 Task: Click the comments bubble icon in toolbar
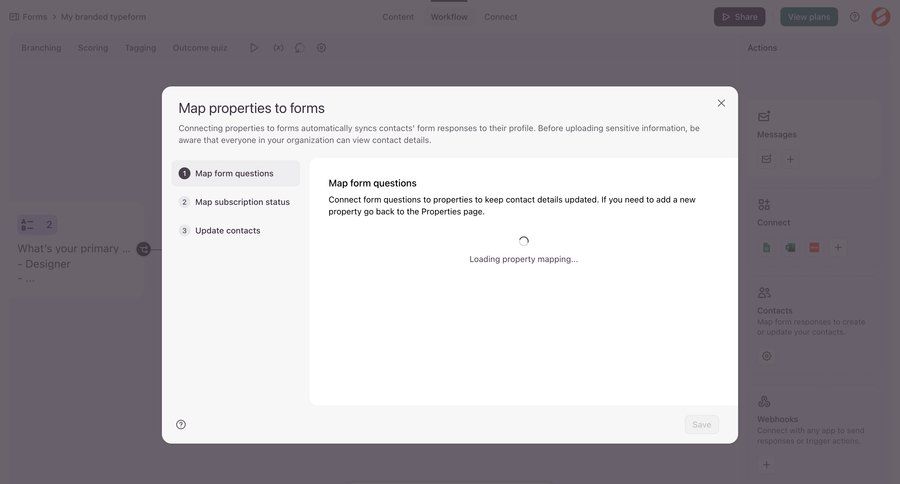(x=300, y=48)
